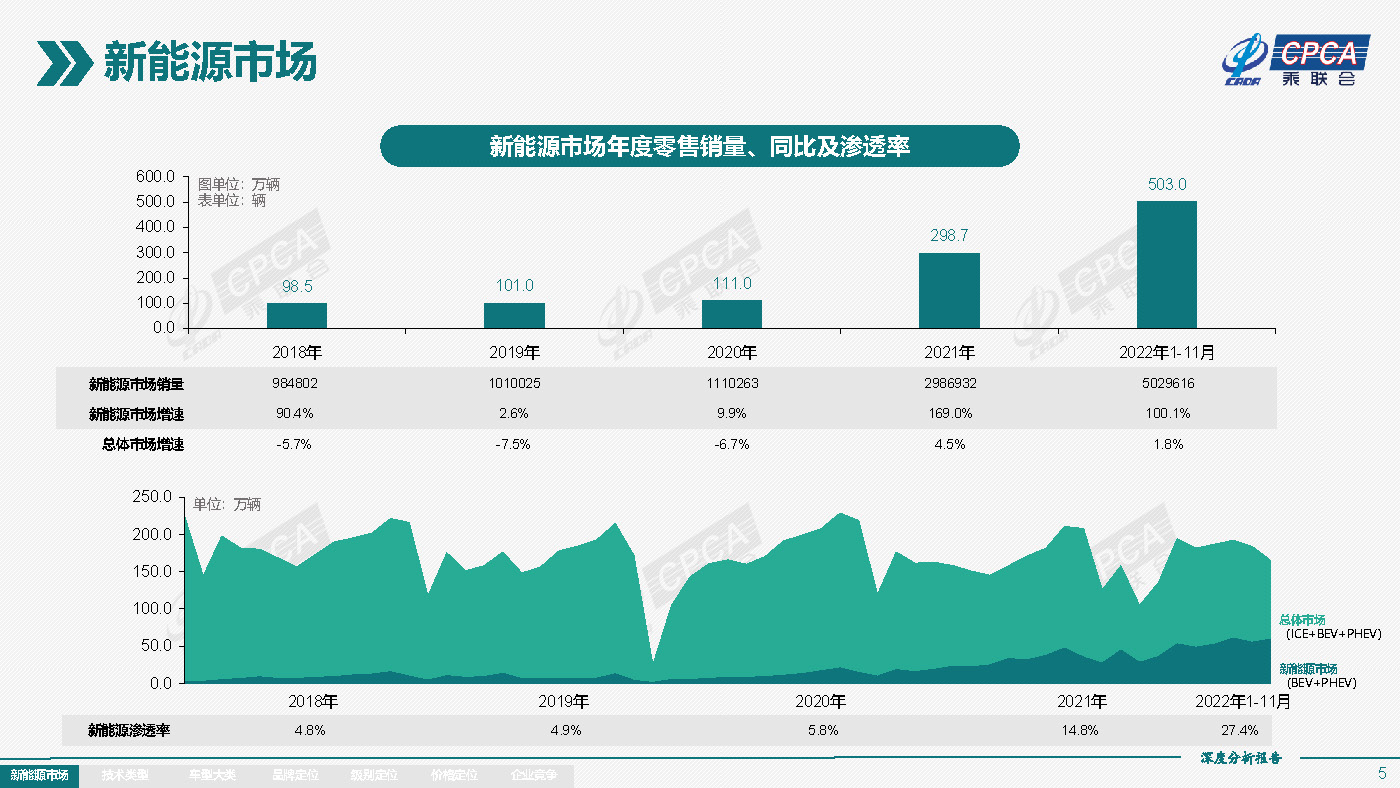Click the data label 298.7
Image resolution: width=1400 pixels, height=788 pixels.
pyautogui.click(x=949, y=236)
